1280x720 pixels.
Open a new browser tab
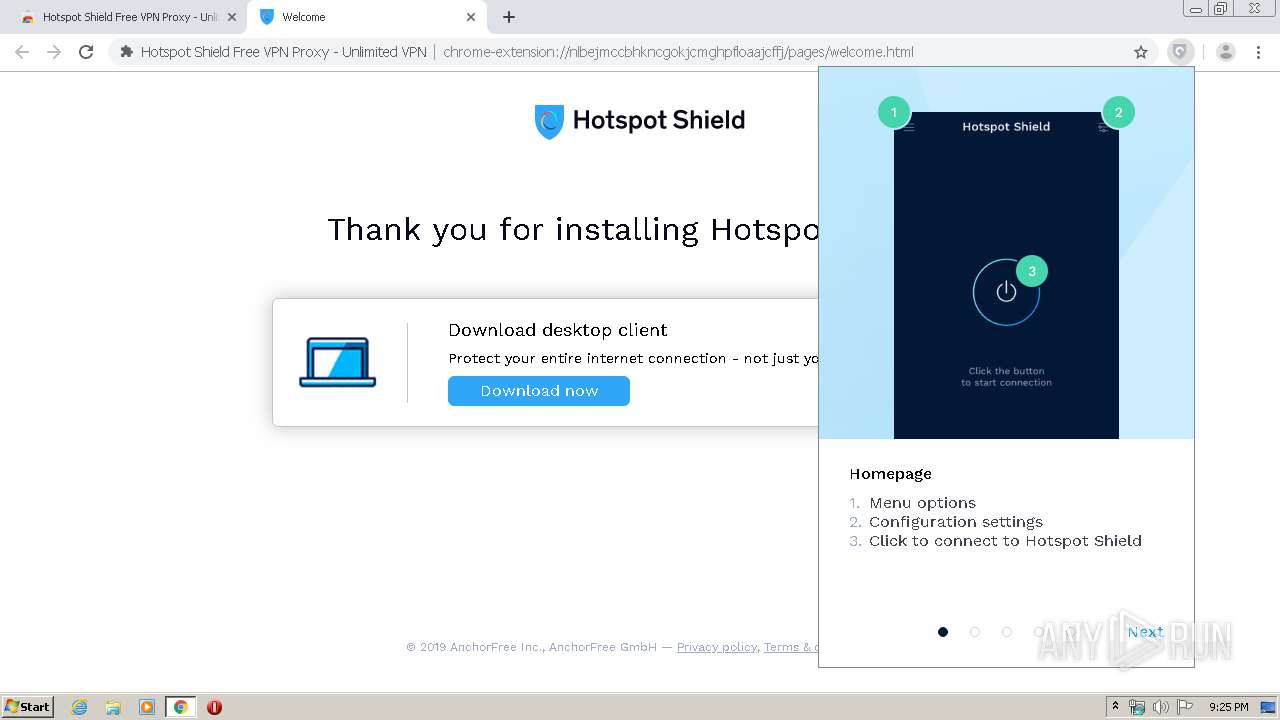(x=509, y=17)
